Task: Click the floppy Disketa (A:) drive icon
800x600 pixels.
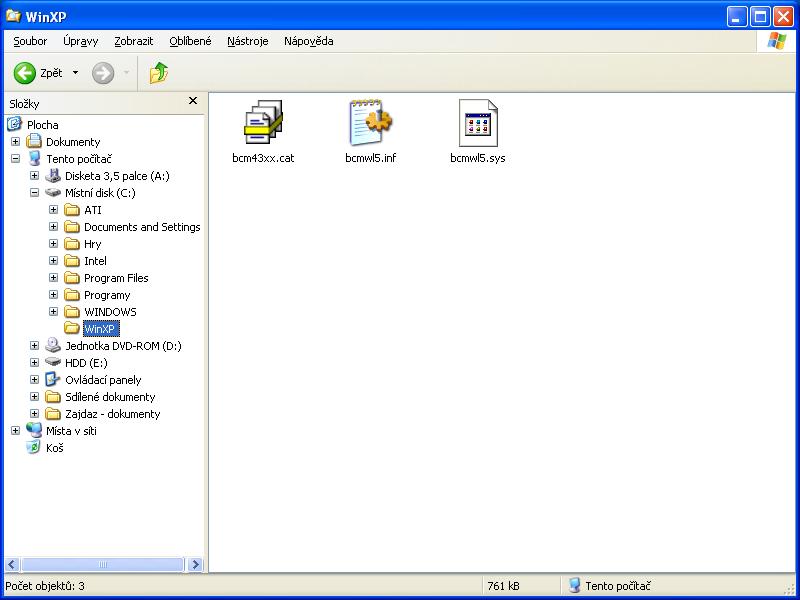Action: 53,176
